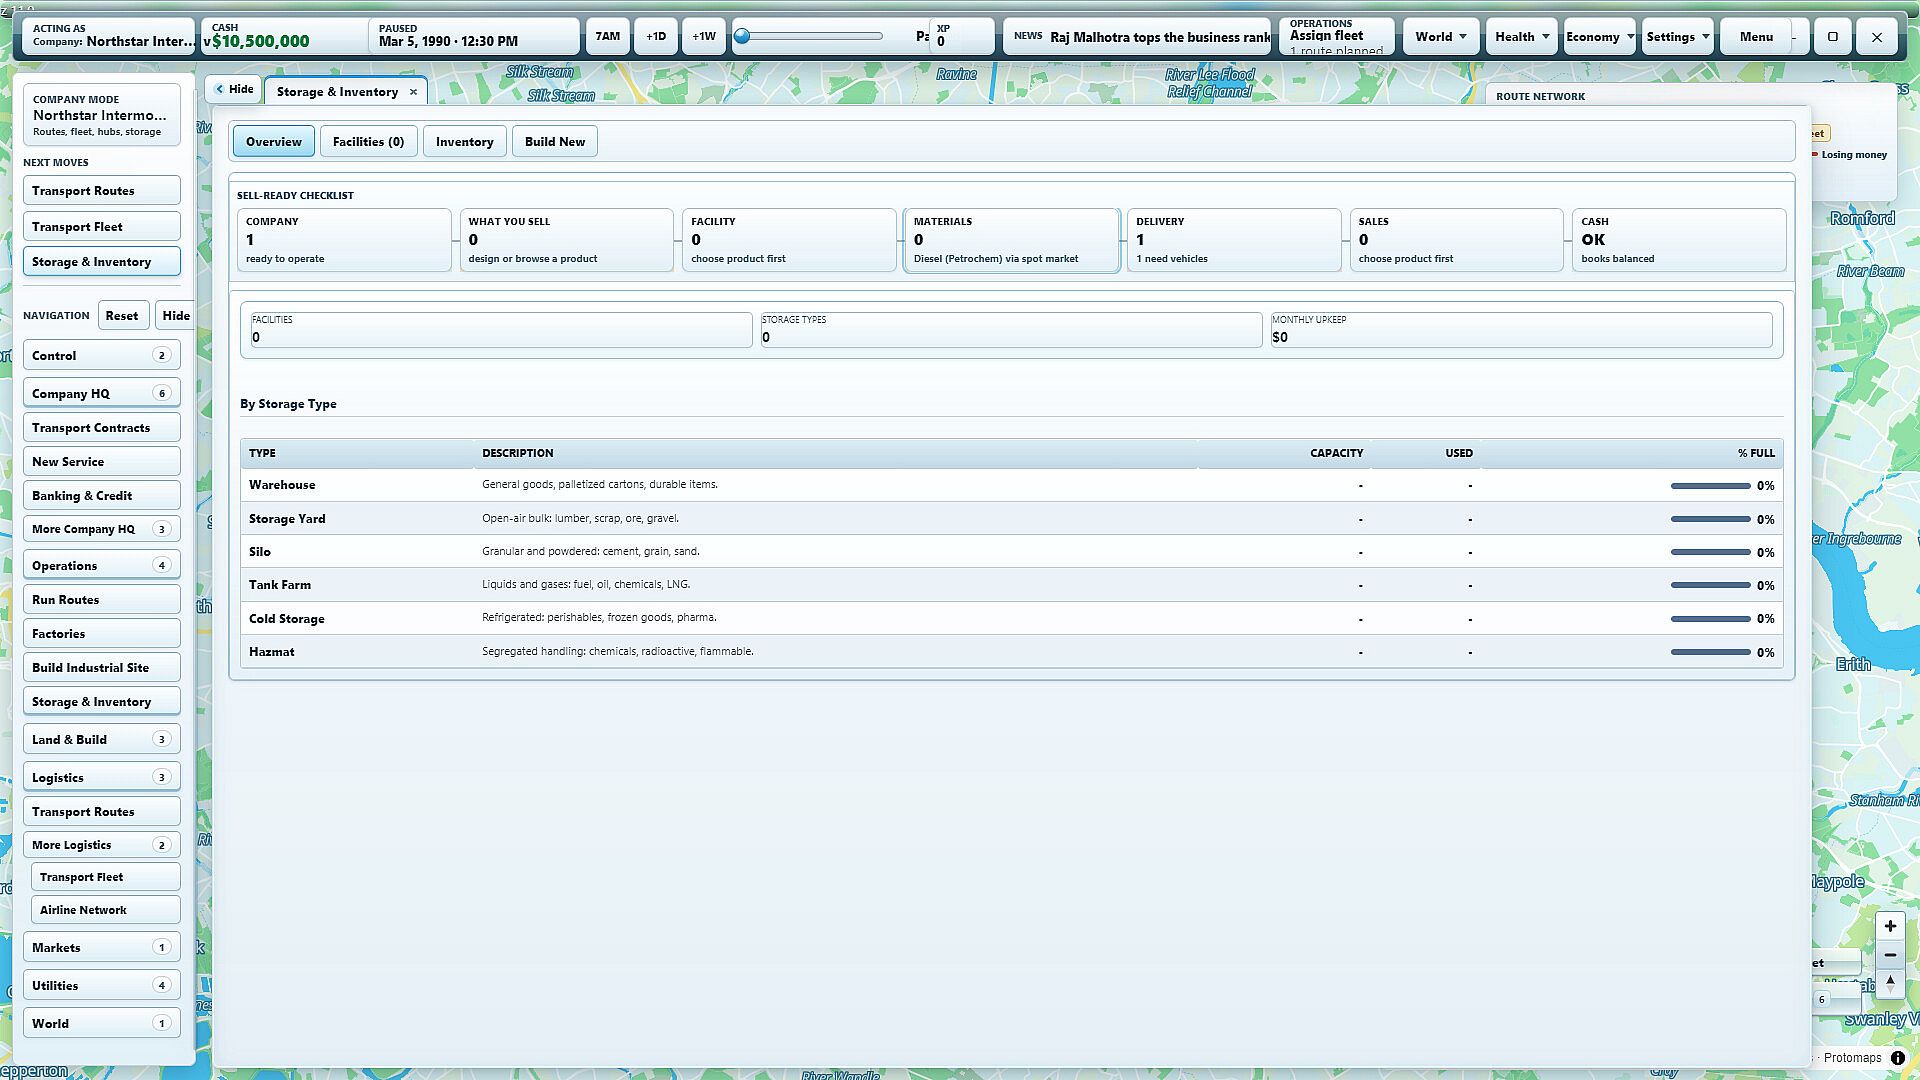The width and height of the screenshot is (1920, 1080).
Task: Expand the Operations navigation group
Action: point(102,566)
